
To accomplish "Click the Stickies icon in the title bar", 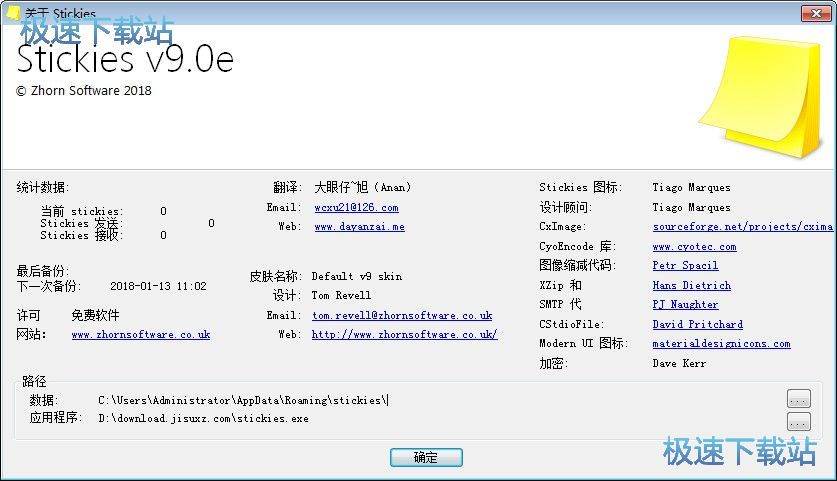I will coord(12,13).
